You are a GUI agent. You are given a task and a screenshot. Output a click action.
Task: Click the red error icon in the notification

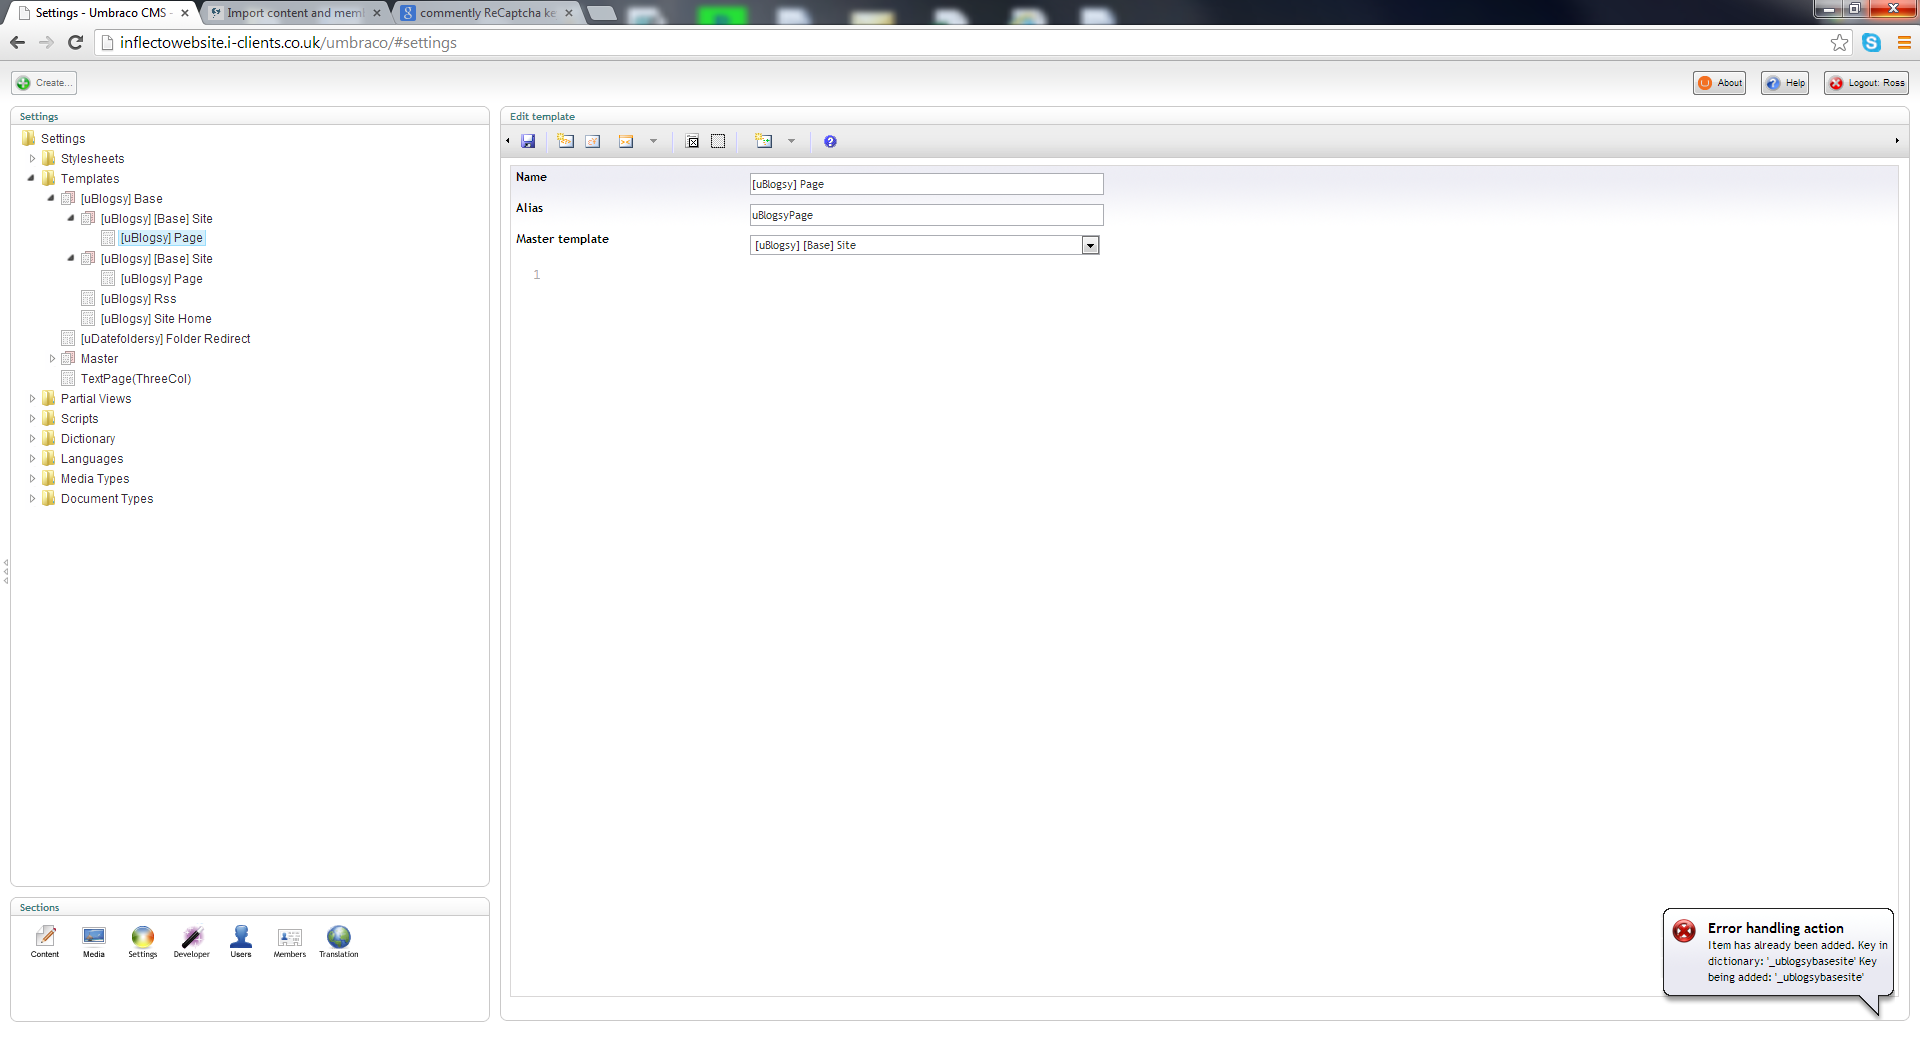click(1684, 931)
